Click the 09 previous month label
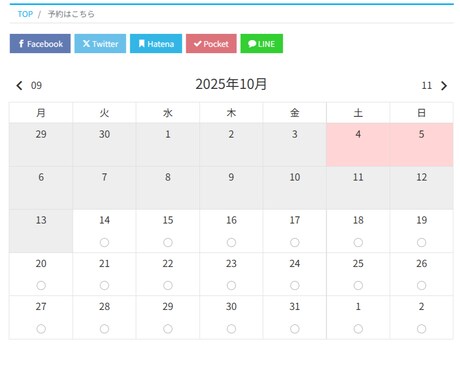This screenshot has width=460, height=380. click(x=36, y=86)
